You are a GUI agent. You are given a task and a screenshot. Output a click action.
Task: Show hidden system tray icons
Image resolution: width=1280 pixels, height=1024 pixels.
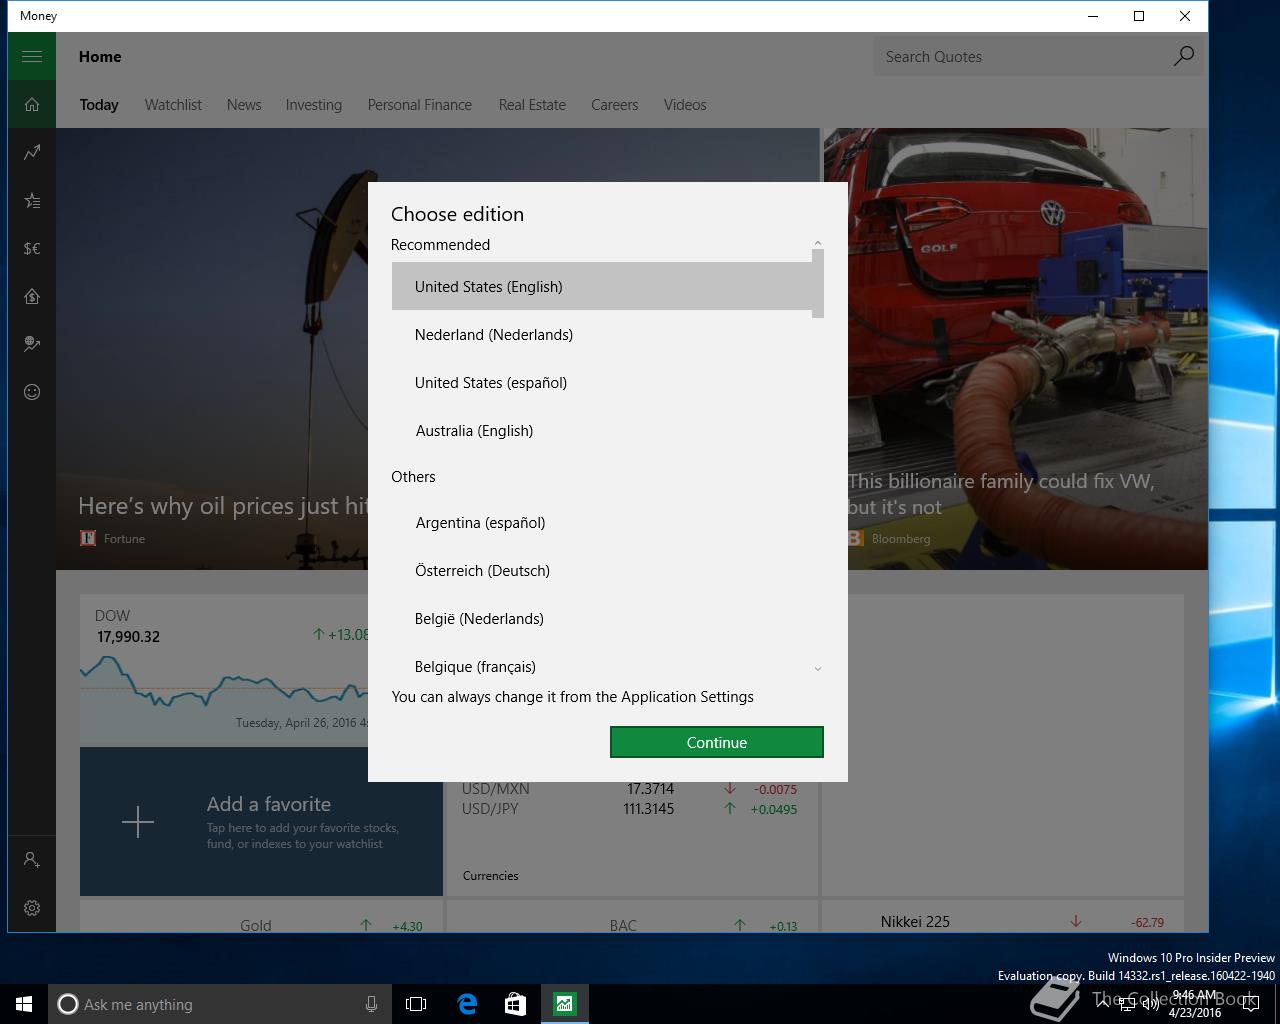point(1101,1004)
